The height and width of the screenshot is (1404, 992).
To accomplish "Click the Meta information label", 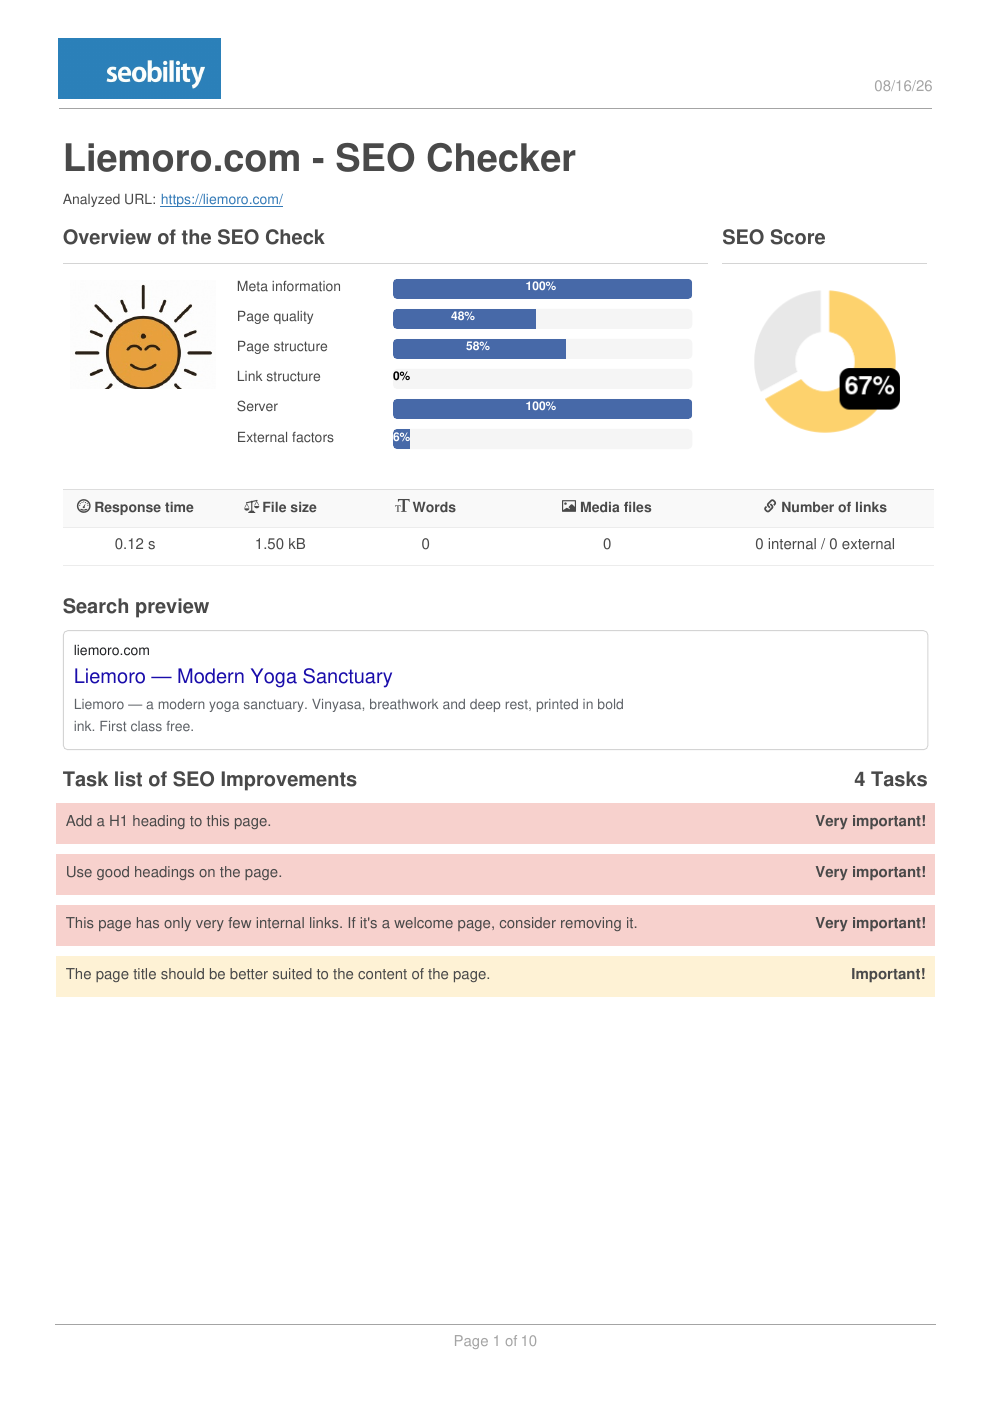I will [289, 286].
